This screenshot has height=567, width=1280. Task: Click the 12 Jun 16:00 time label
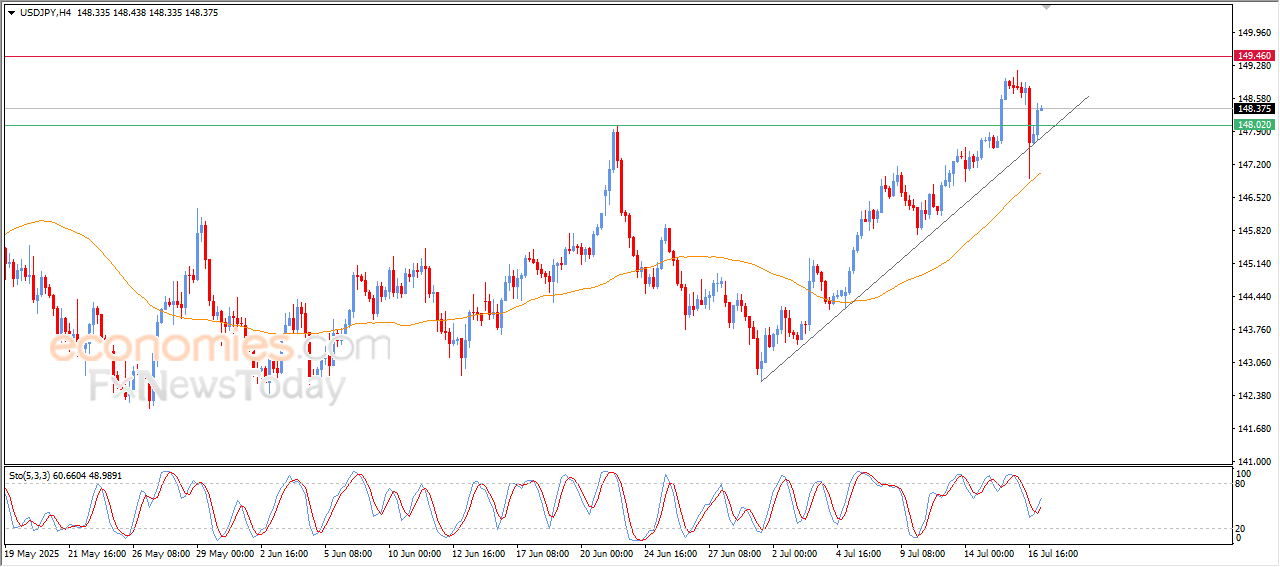tap(479, 552)
